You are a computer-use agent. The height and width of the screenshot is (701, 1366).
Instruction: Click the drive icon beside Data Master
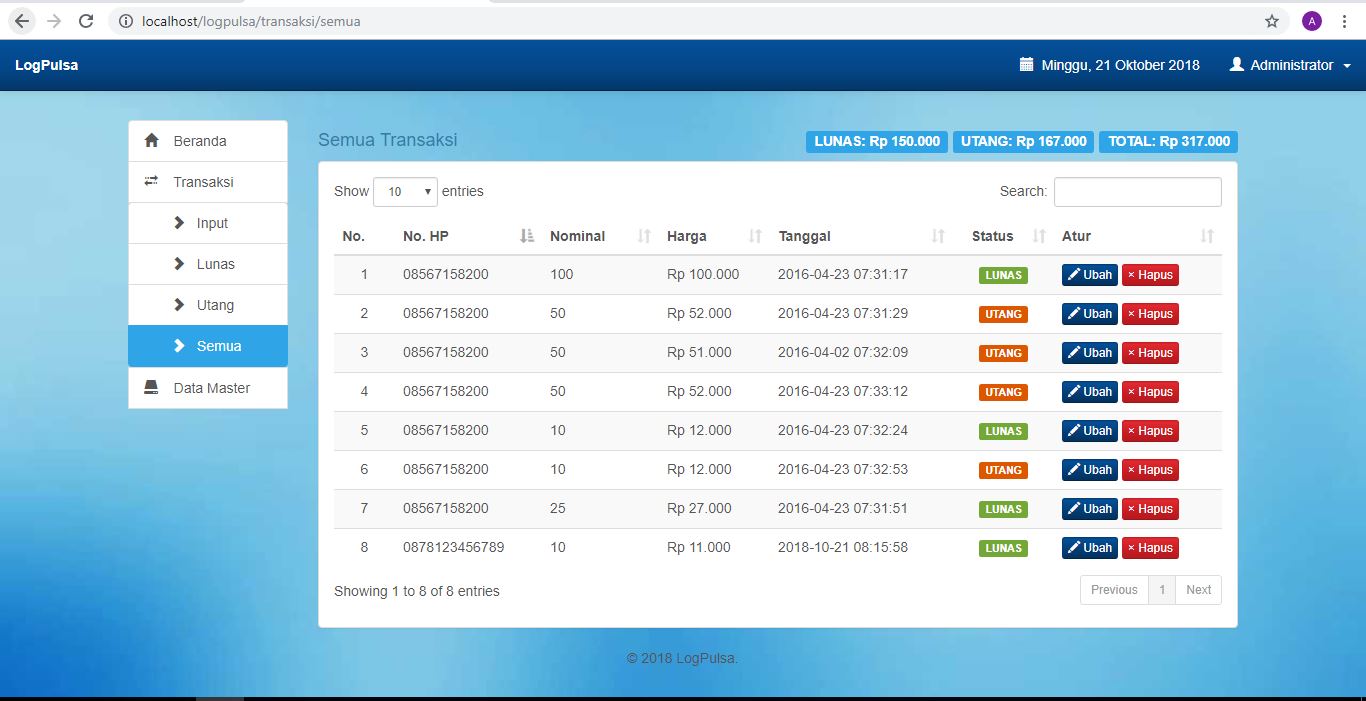(152, 388)
